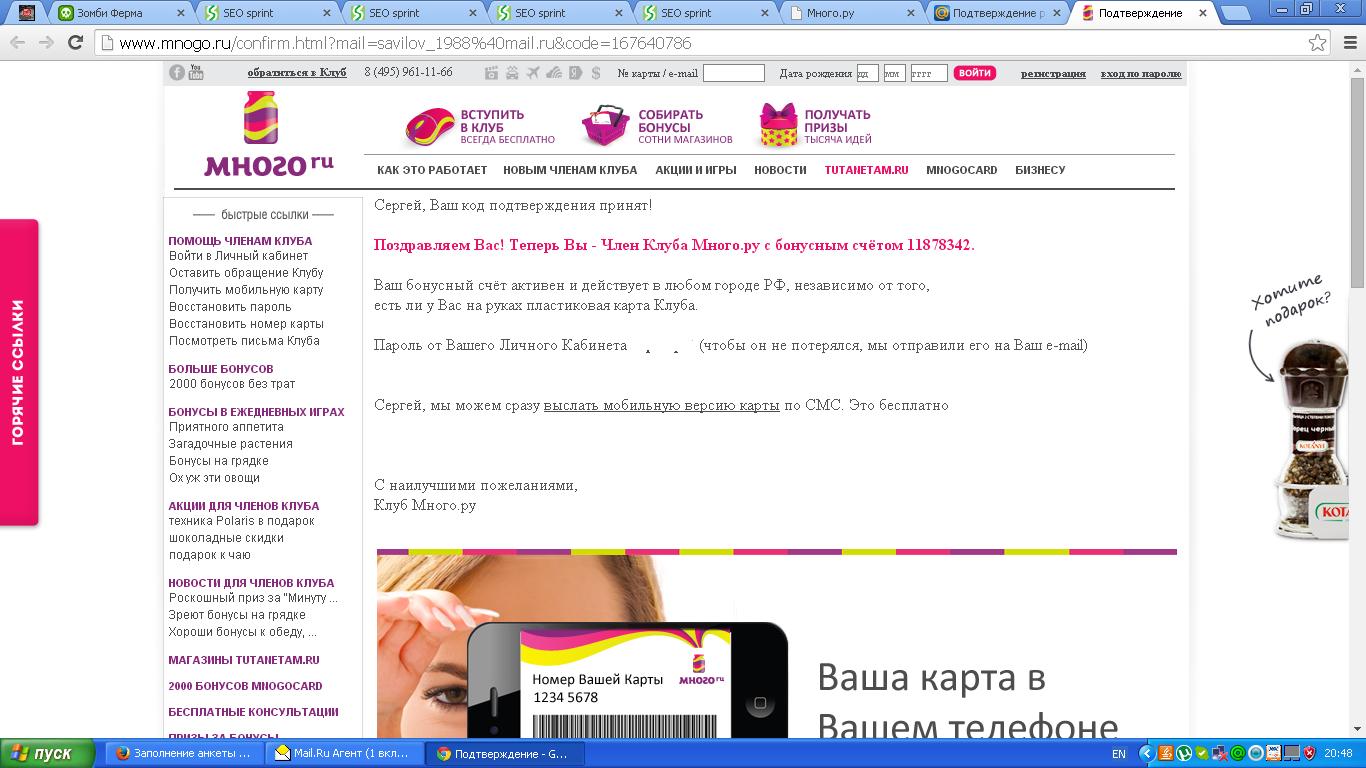The height and width of the screenshot is (768, 1366).
Task: Open the 'Приятного аппетита' game link
Action: (x=226, y=427)
